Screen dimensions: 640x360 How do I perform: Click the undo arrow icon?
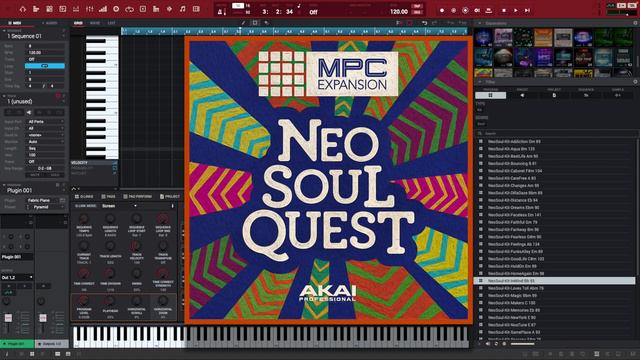point(424,23)
